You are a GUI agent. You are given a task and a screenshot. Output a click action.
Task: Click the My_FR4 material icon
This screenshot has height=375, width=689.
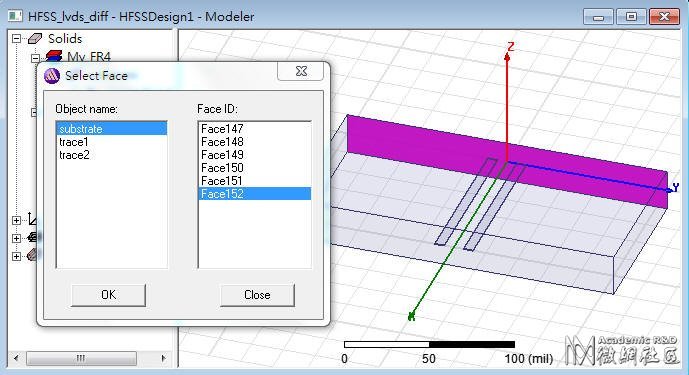tap(54, 56)
